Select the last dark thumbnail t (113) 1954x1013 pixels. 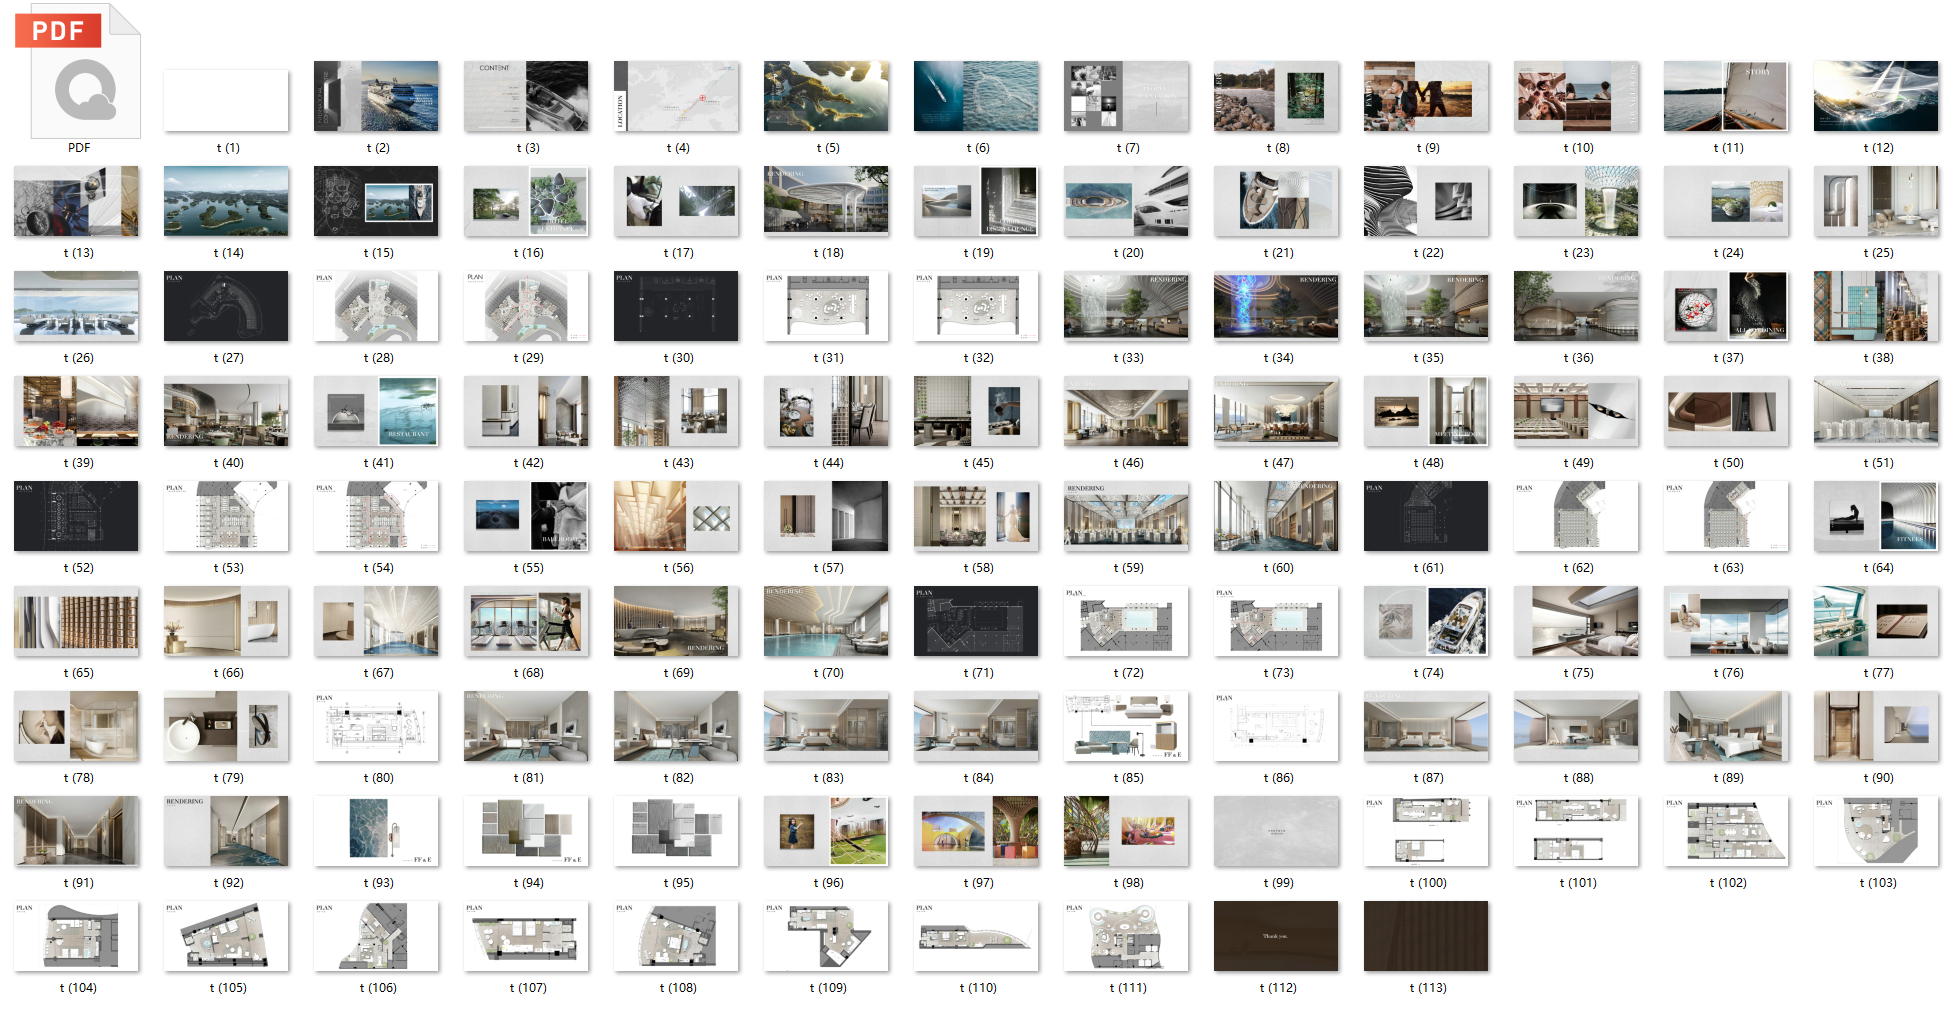pos(1426,936)
